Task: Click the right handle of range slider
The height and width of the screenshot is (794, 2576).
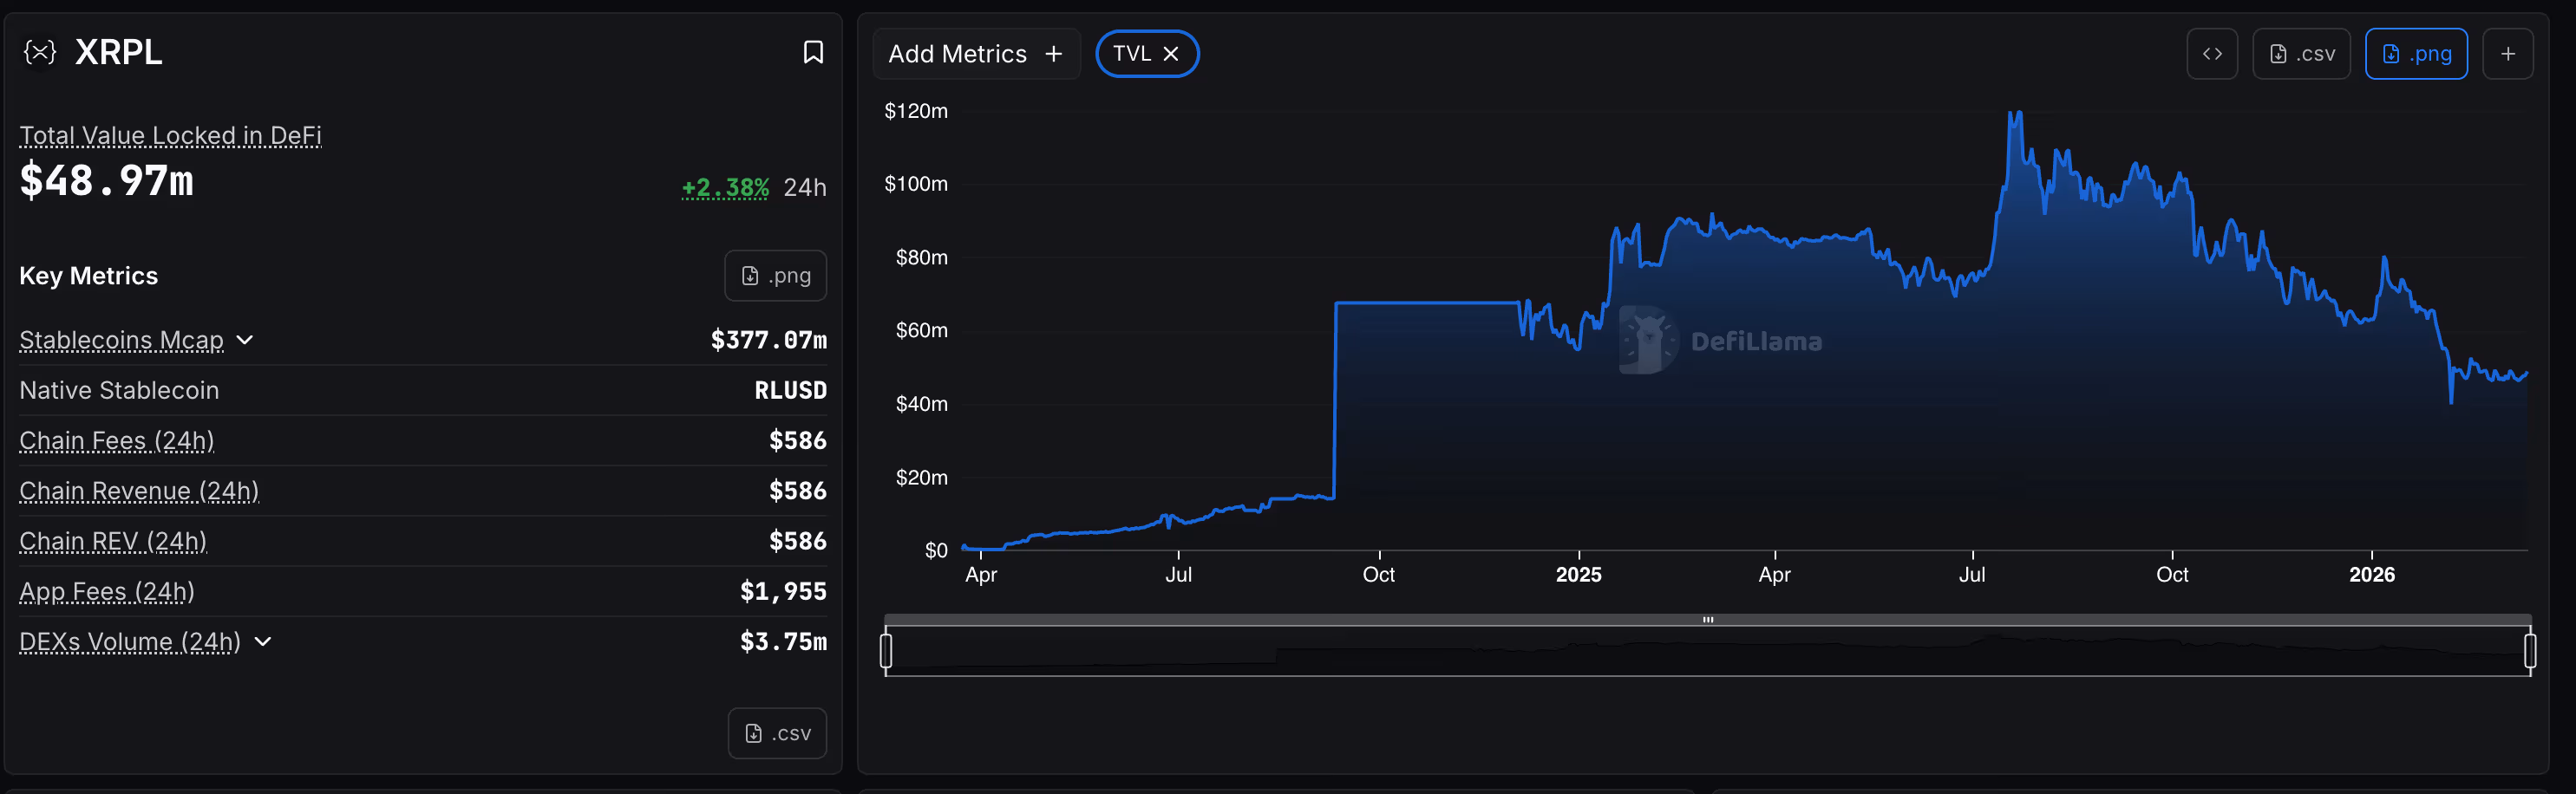Action: coord(2529,651)
